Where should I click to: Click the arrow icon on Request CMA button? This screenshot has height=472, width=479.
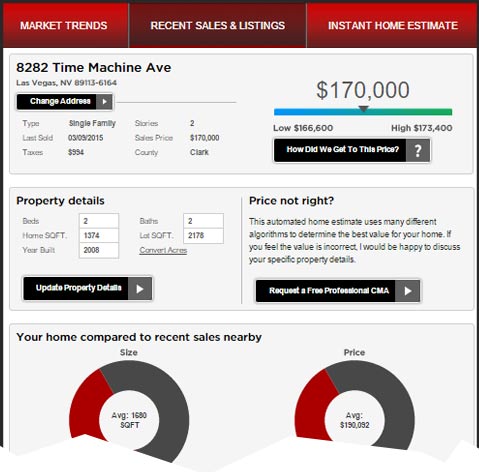407,291
